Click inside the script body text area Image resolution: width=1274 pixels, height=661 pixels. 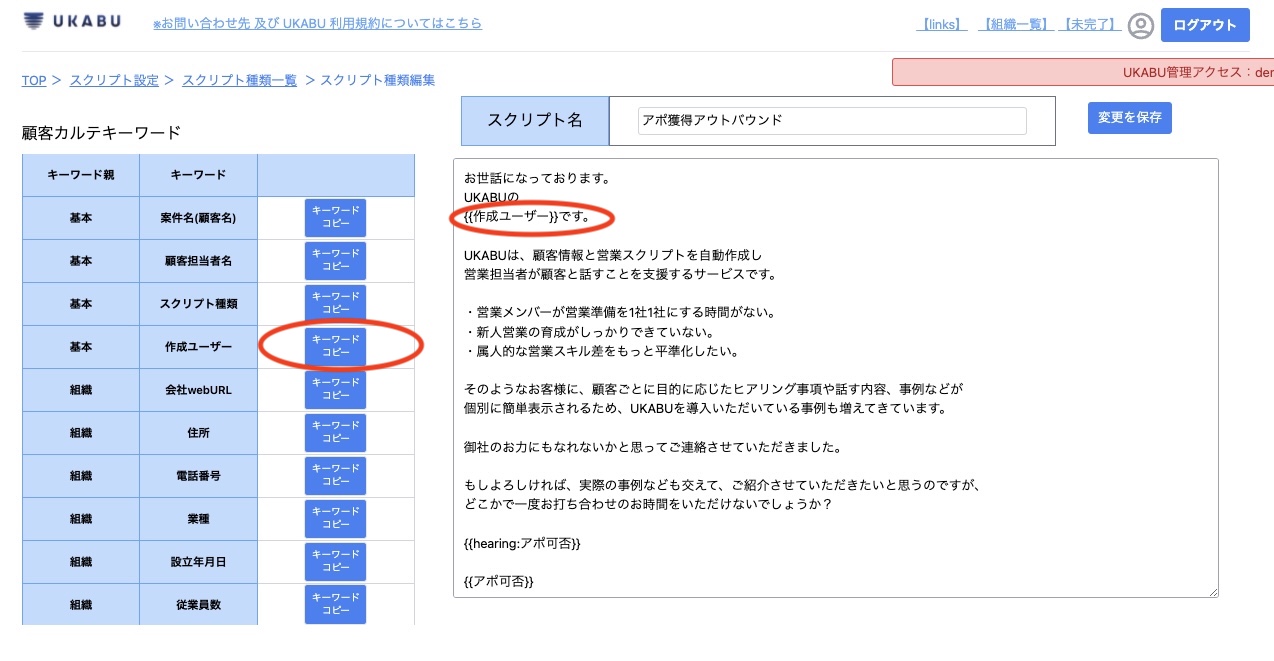click(x=836, y=380)
